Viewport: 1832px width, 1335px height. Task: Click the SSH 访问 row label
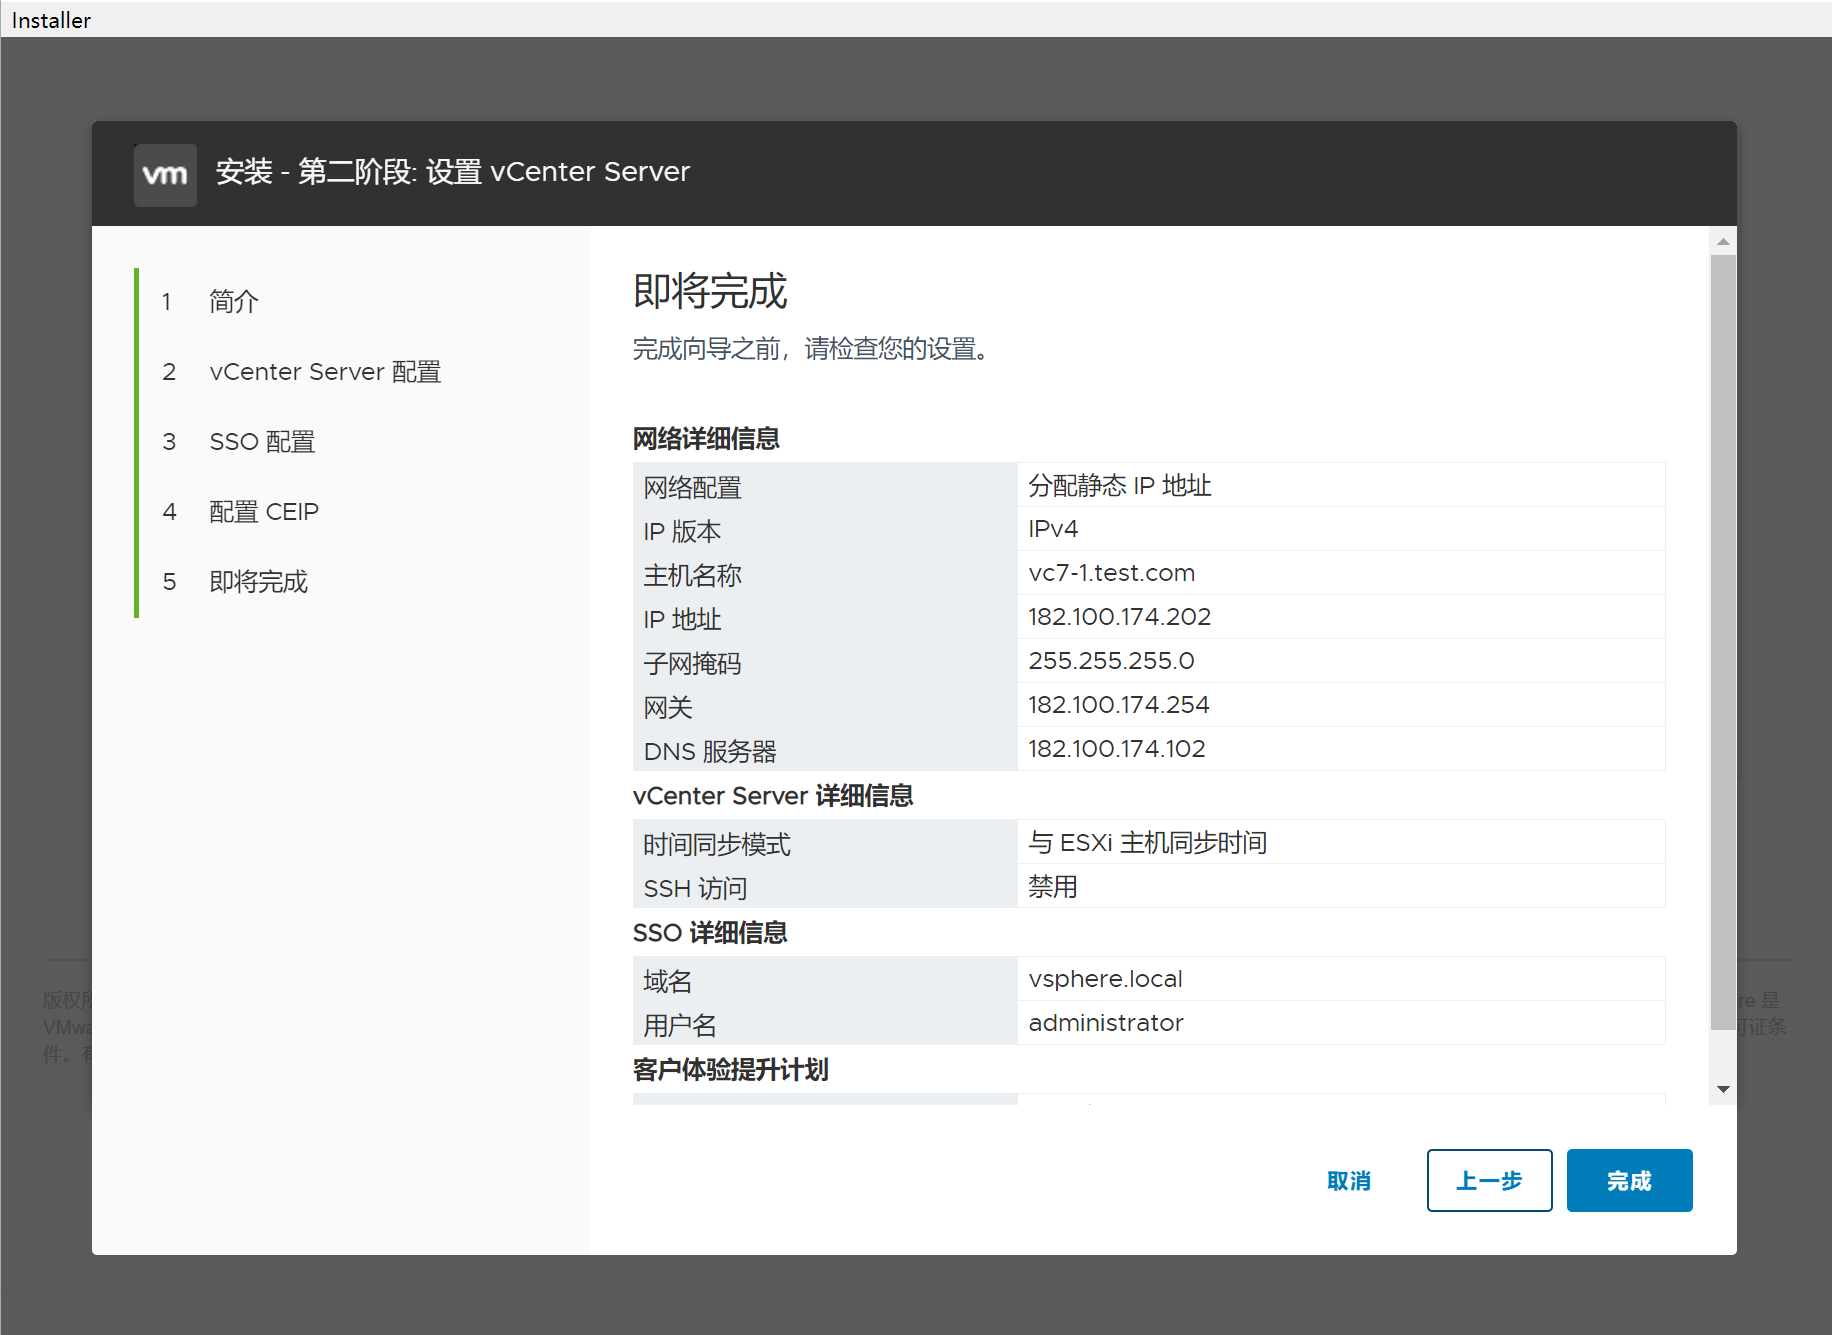(x=695, y=888)
